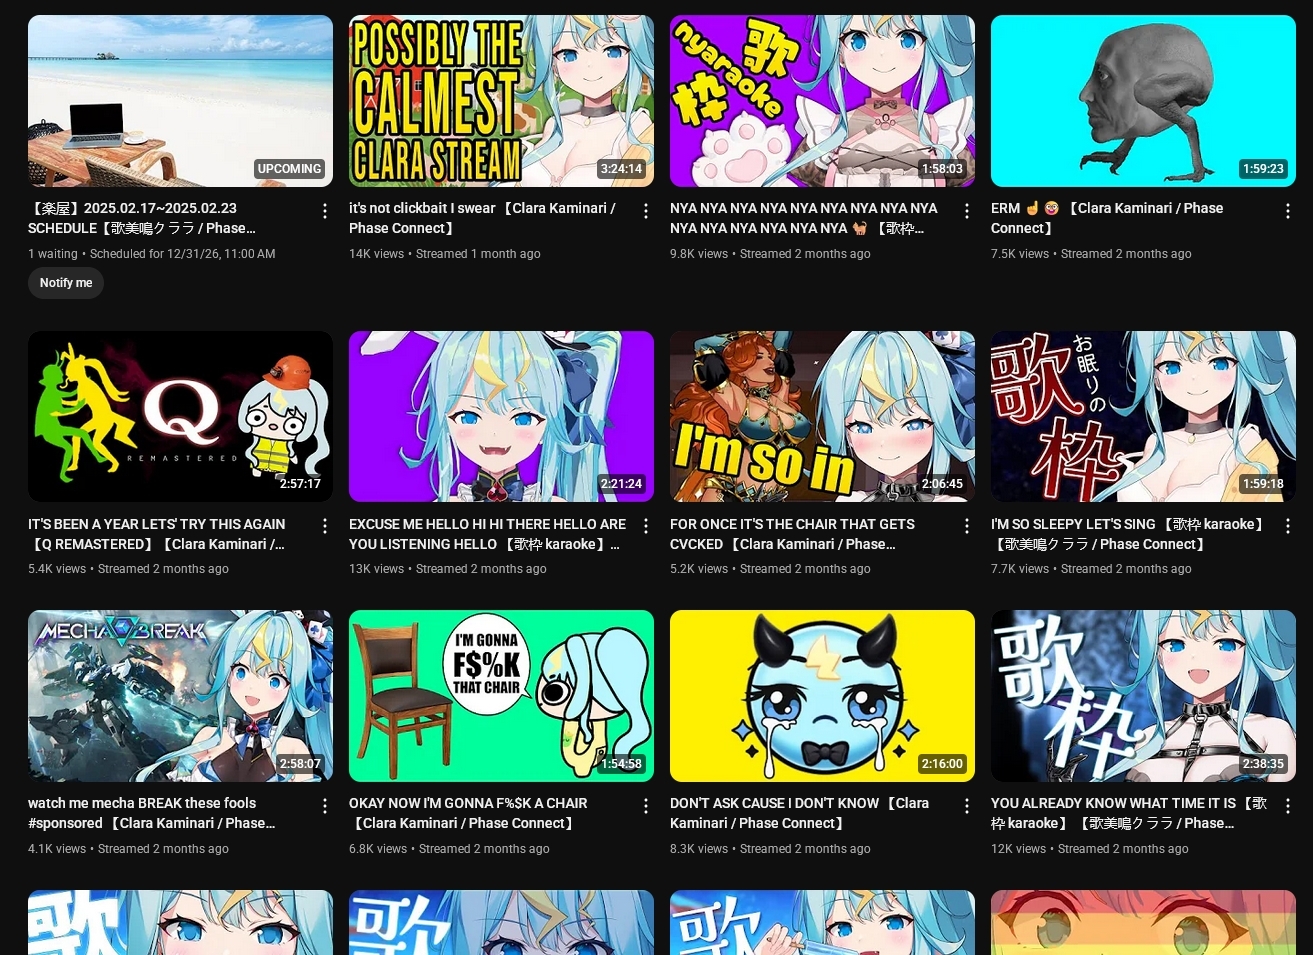Play the 1:59:18 sleepy karaoke thumbnail
The image size is (1313, 955).
1143,416
